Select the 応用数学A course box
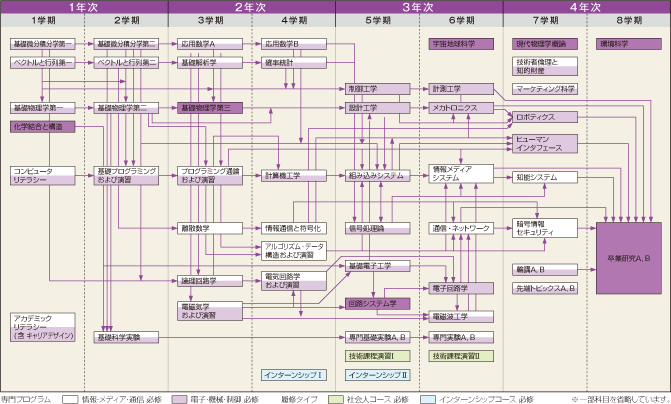Screen dimensions: 671x404 pos(210,44)
